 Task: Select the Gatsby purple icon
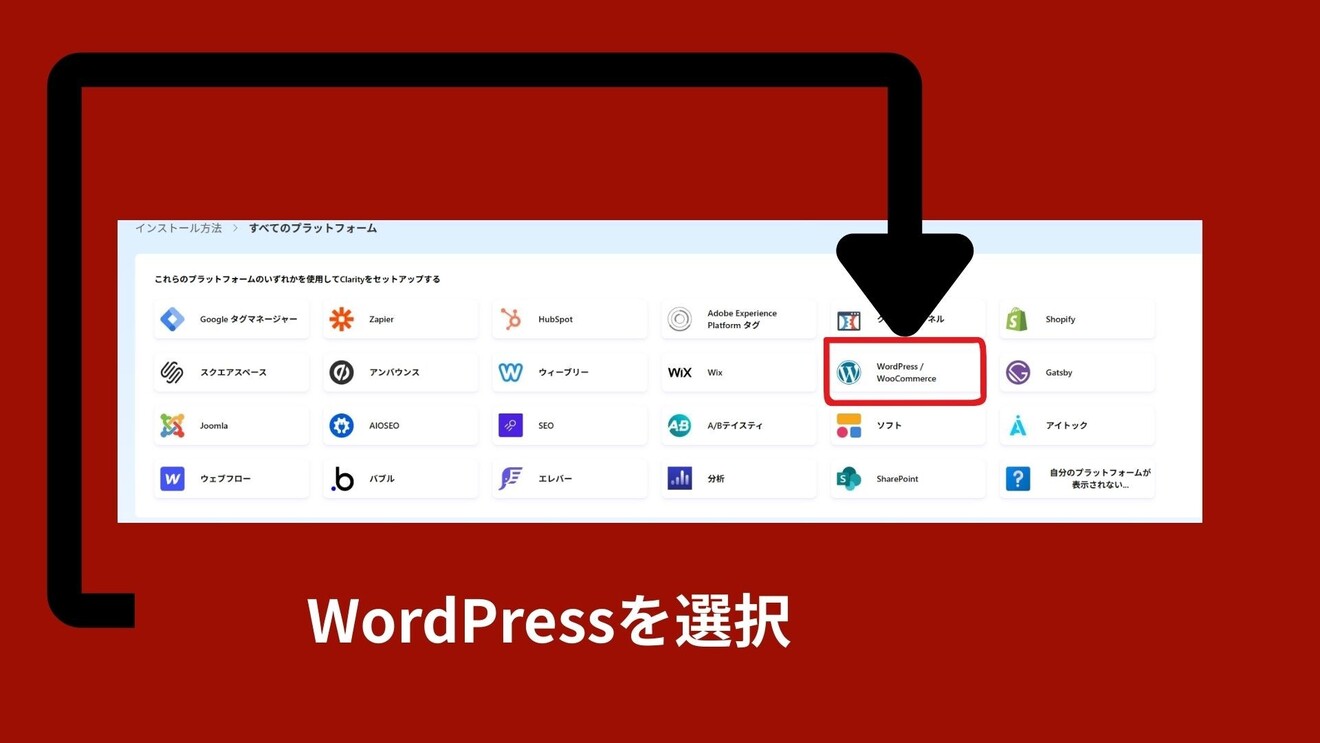pyautogui.click(x=1018, y=372)
